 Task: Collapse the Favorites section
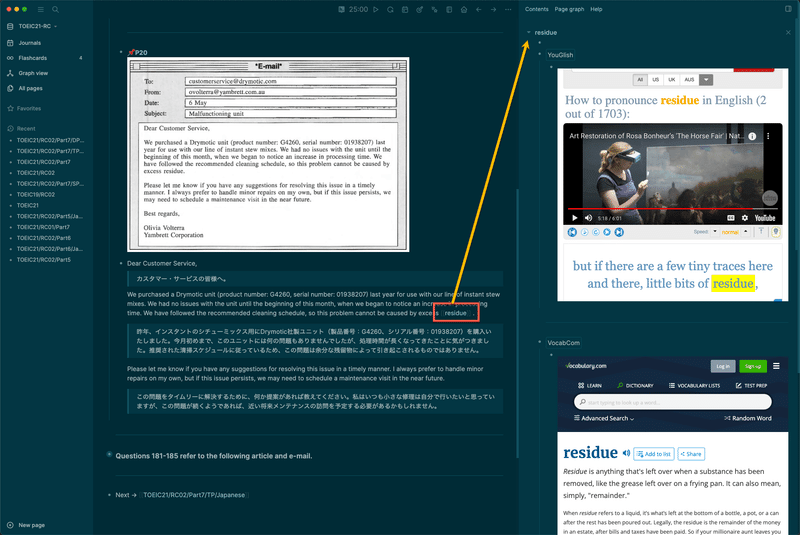[29, 108]
